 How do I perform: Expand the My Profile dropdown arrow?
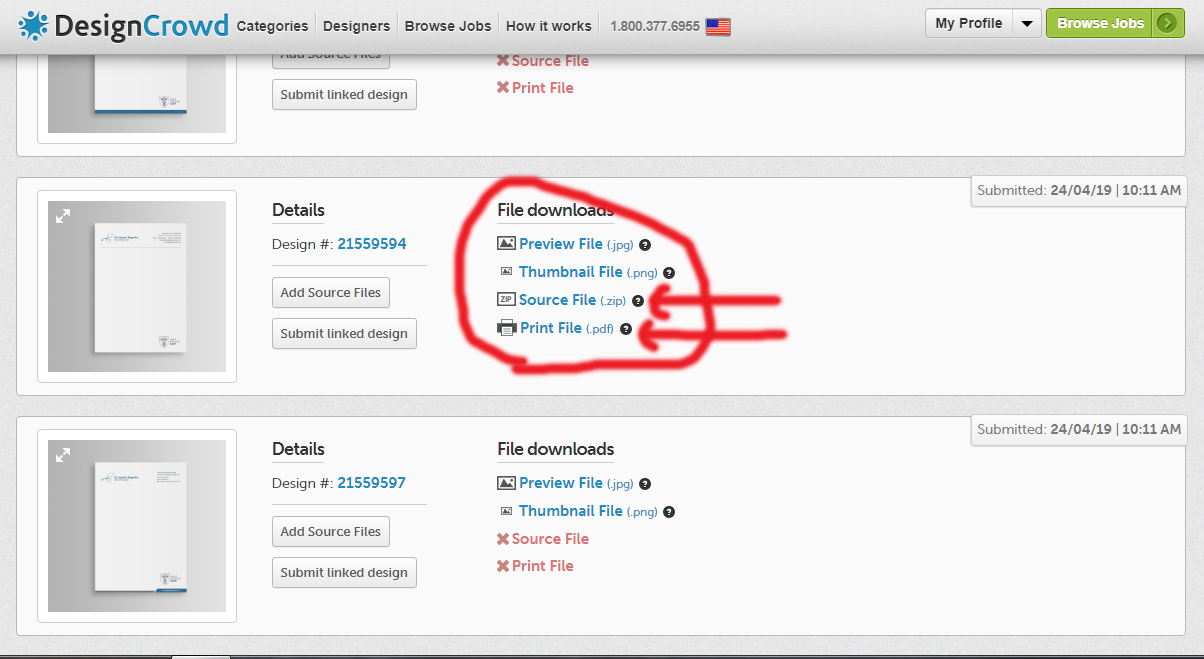(1027, 24)
